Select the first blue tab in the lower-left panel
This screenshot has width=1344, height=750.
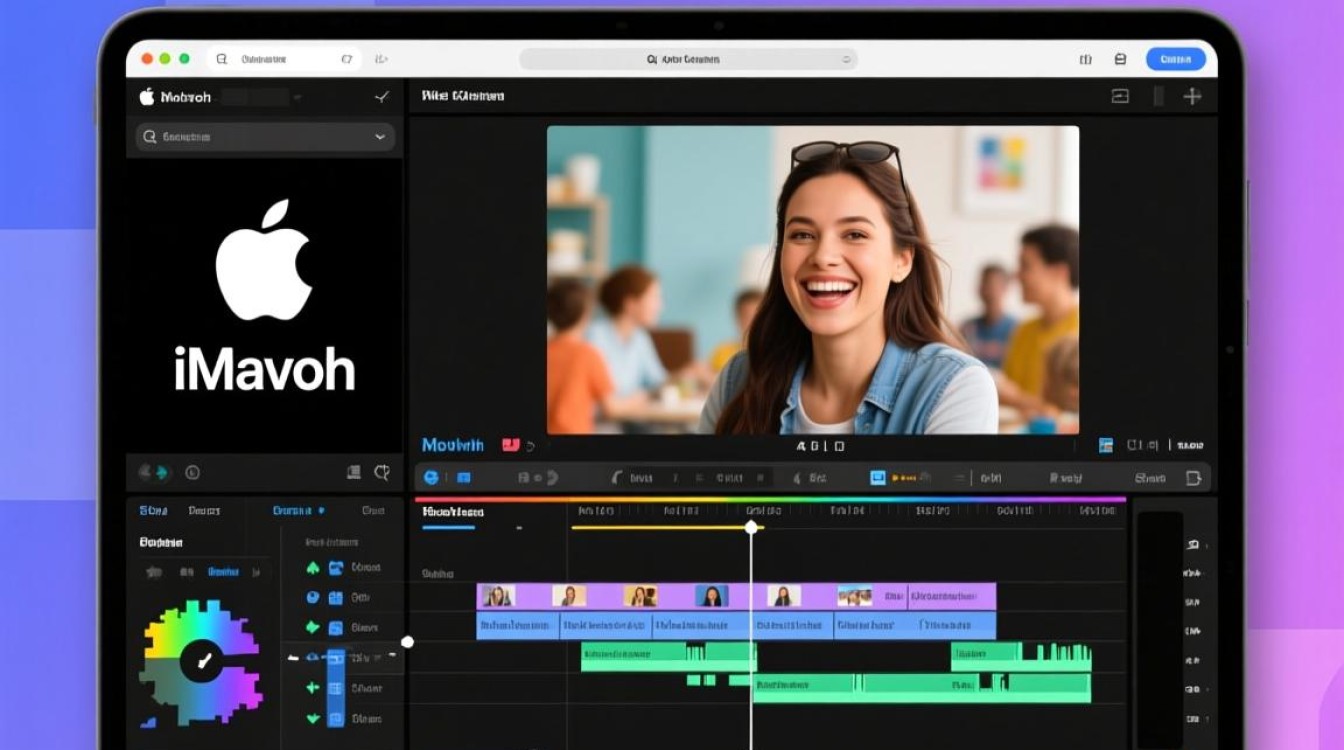tap(153, 510)
